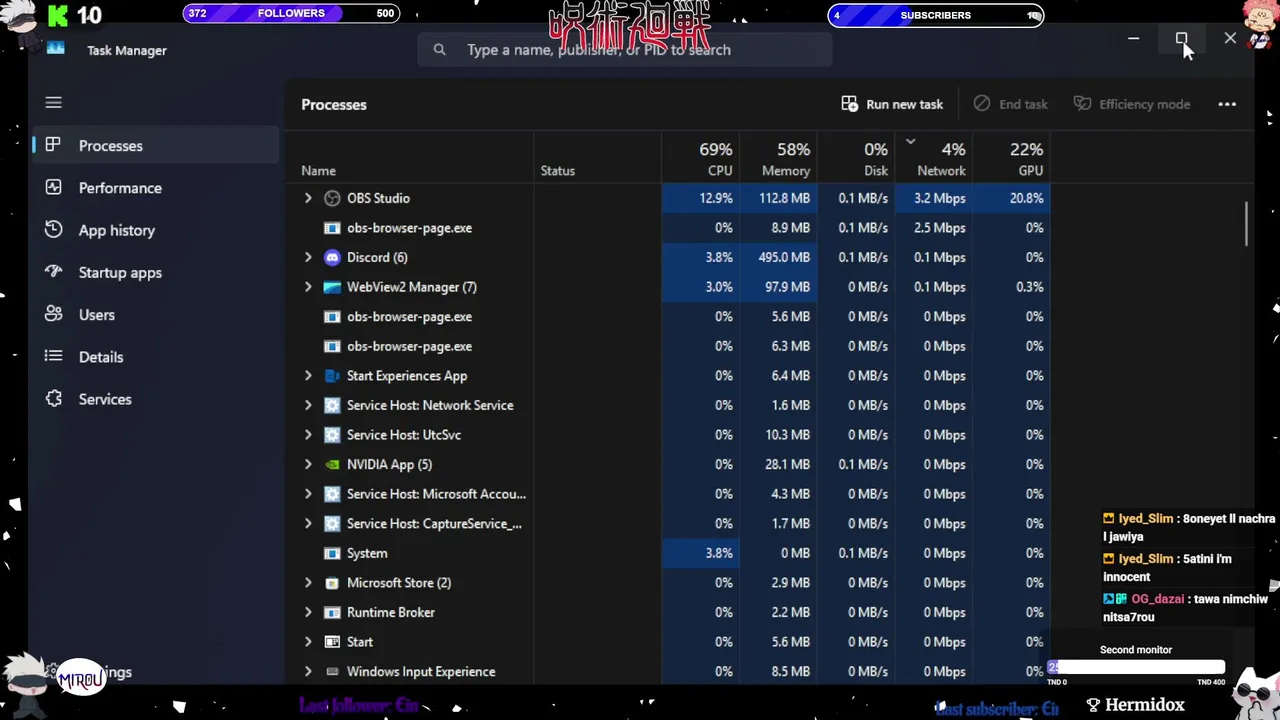
Task: Click the Start Experiences App icon
Action: (332, 376)
